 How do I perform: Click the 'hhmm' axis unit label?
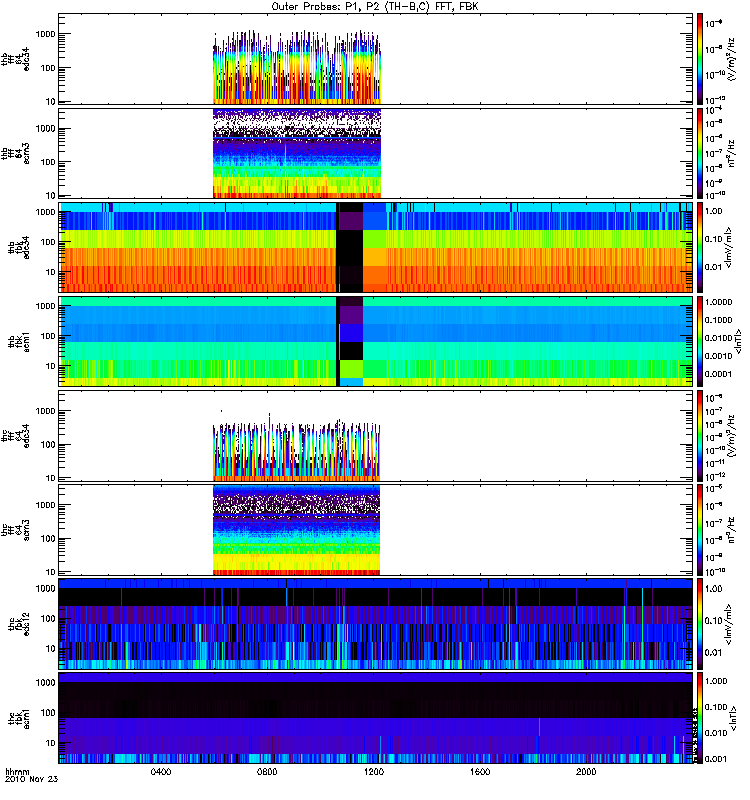[x=17, y=771]
